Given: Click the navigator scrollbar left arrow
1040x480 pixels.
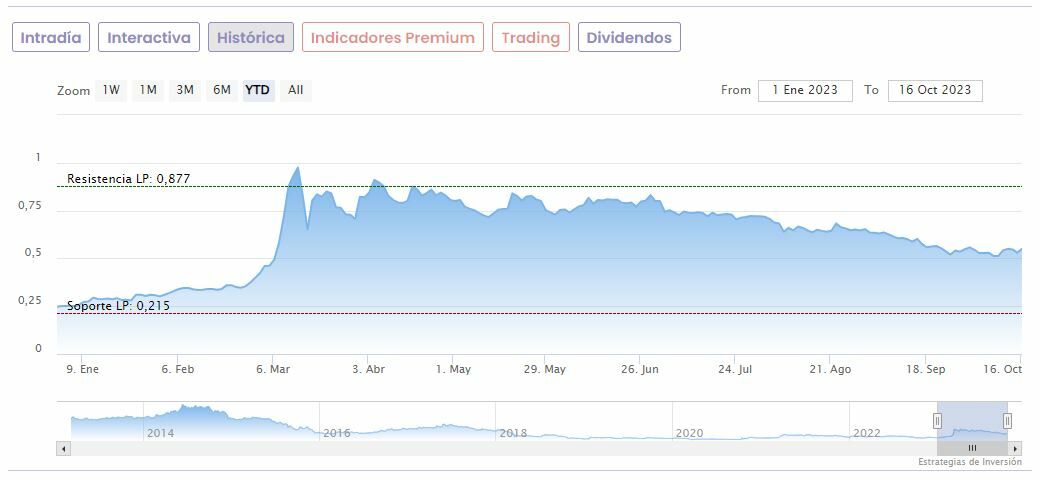Looking at the screenshot, I should point(64,449).
